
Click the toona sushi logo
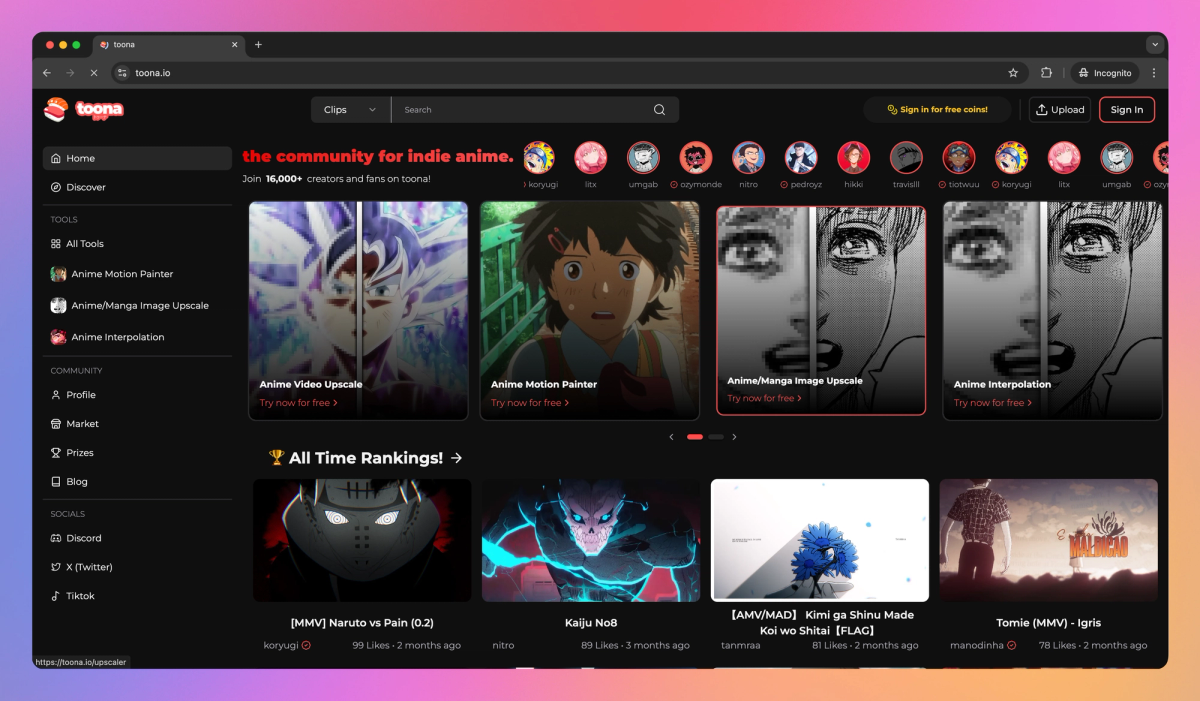[57, 109]
